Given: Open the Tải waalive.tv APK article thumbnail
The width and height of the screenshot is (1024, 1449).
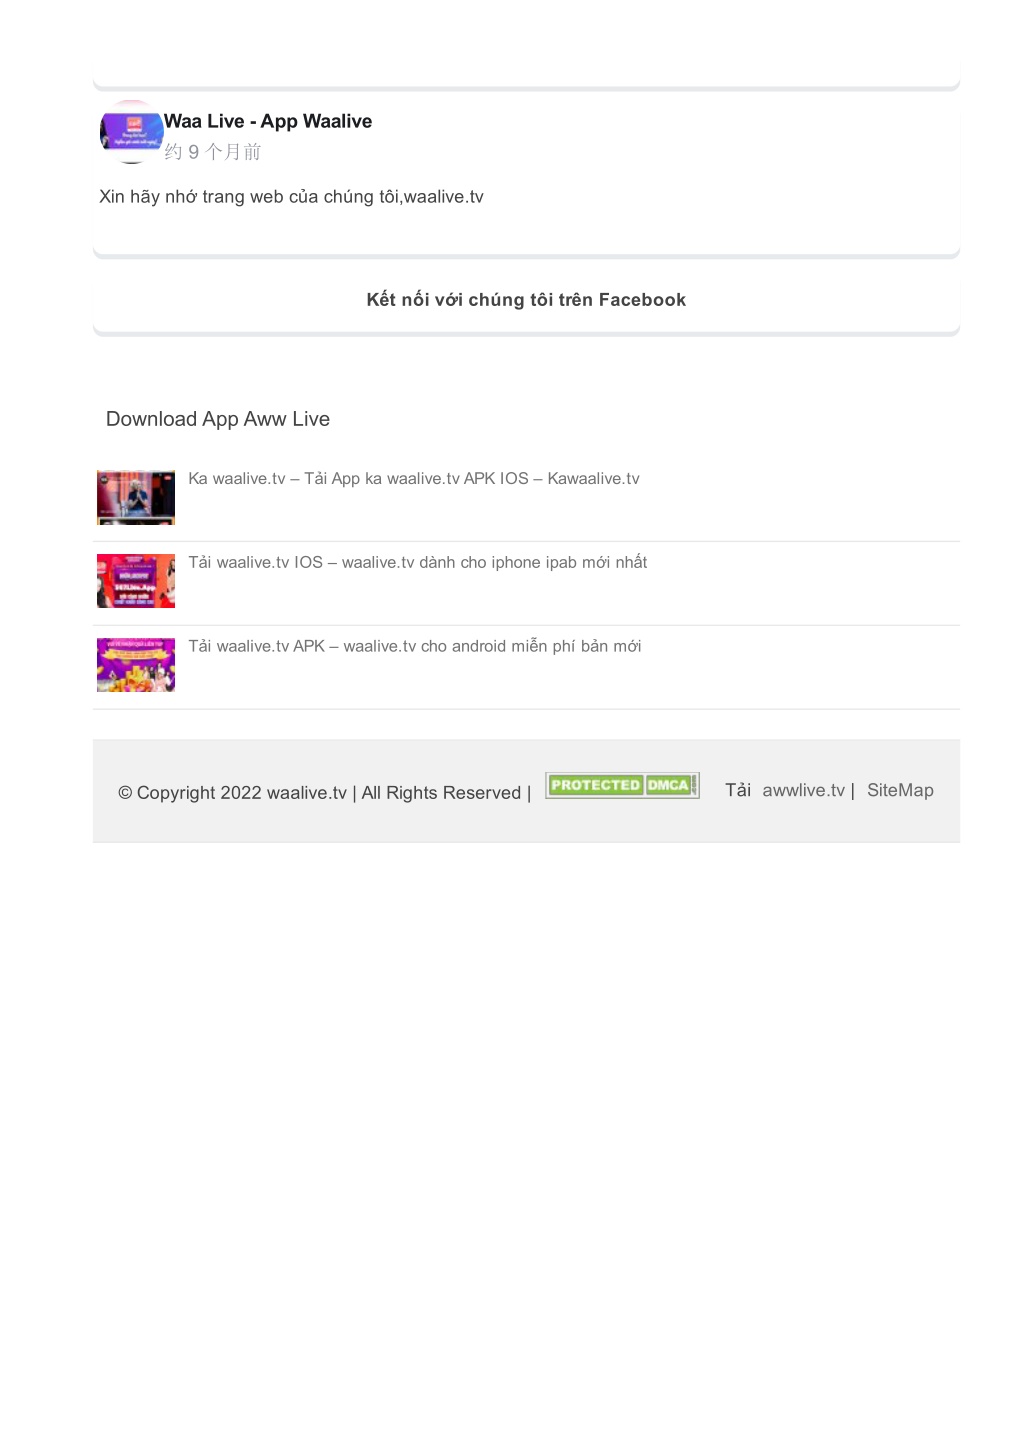Looking at the screenshot, I should (136, 665).
